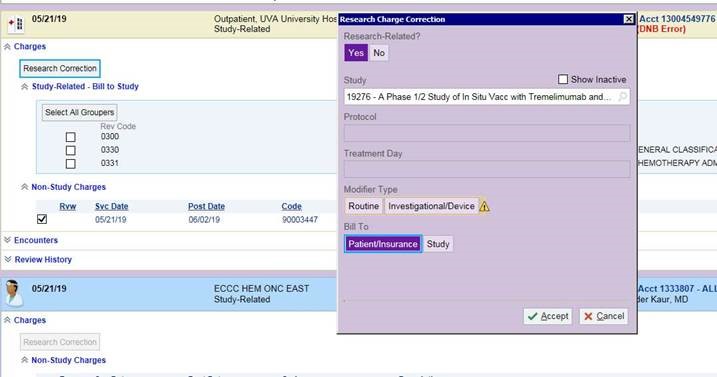
Task: Collapse Study-Related - Bill to Study section
Action: coord(25,86)
